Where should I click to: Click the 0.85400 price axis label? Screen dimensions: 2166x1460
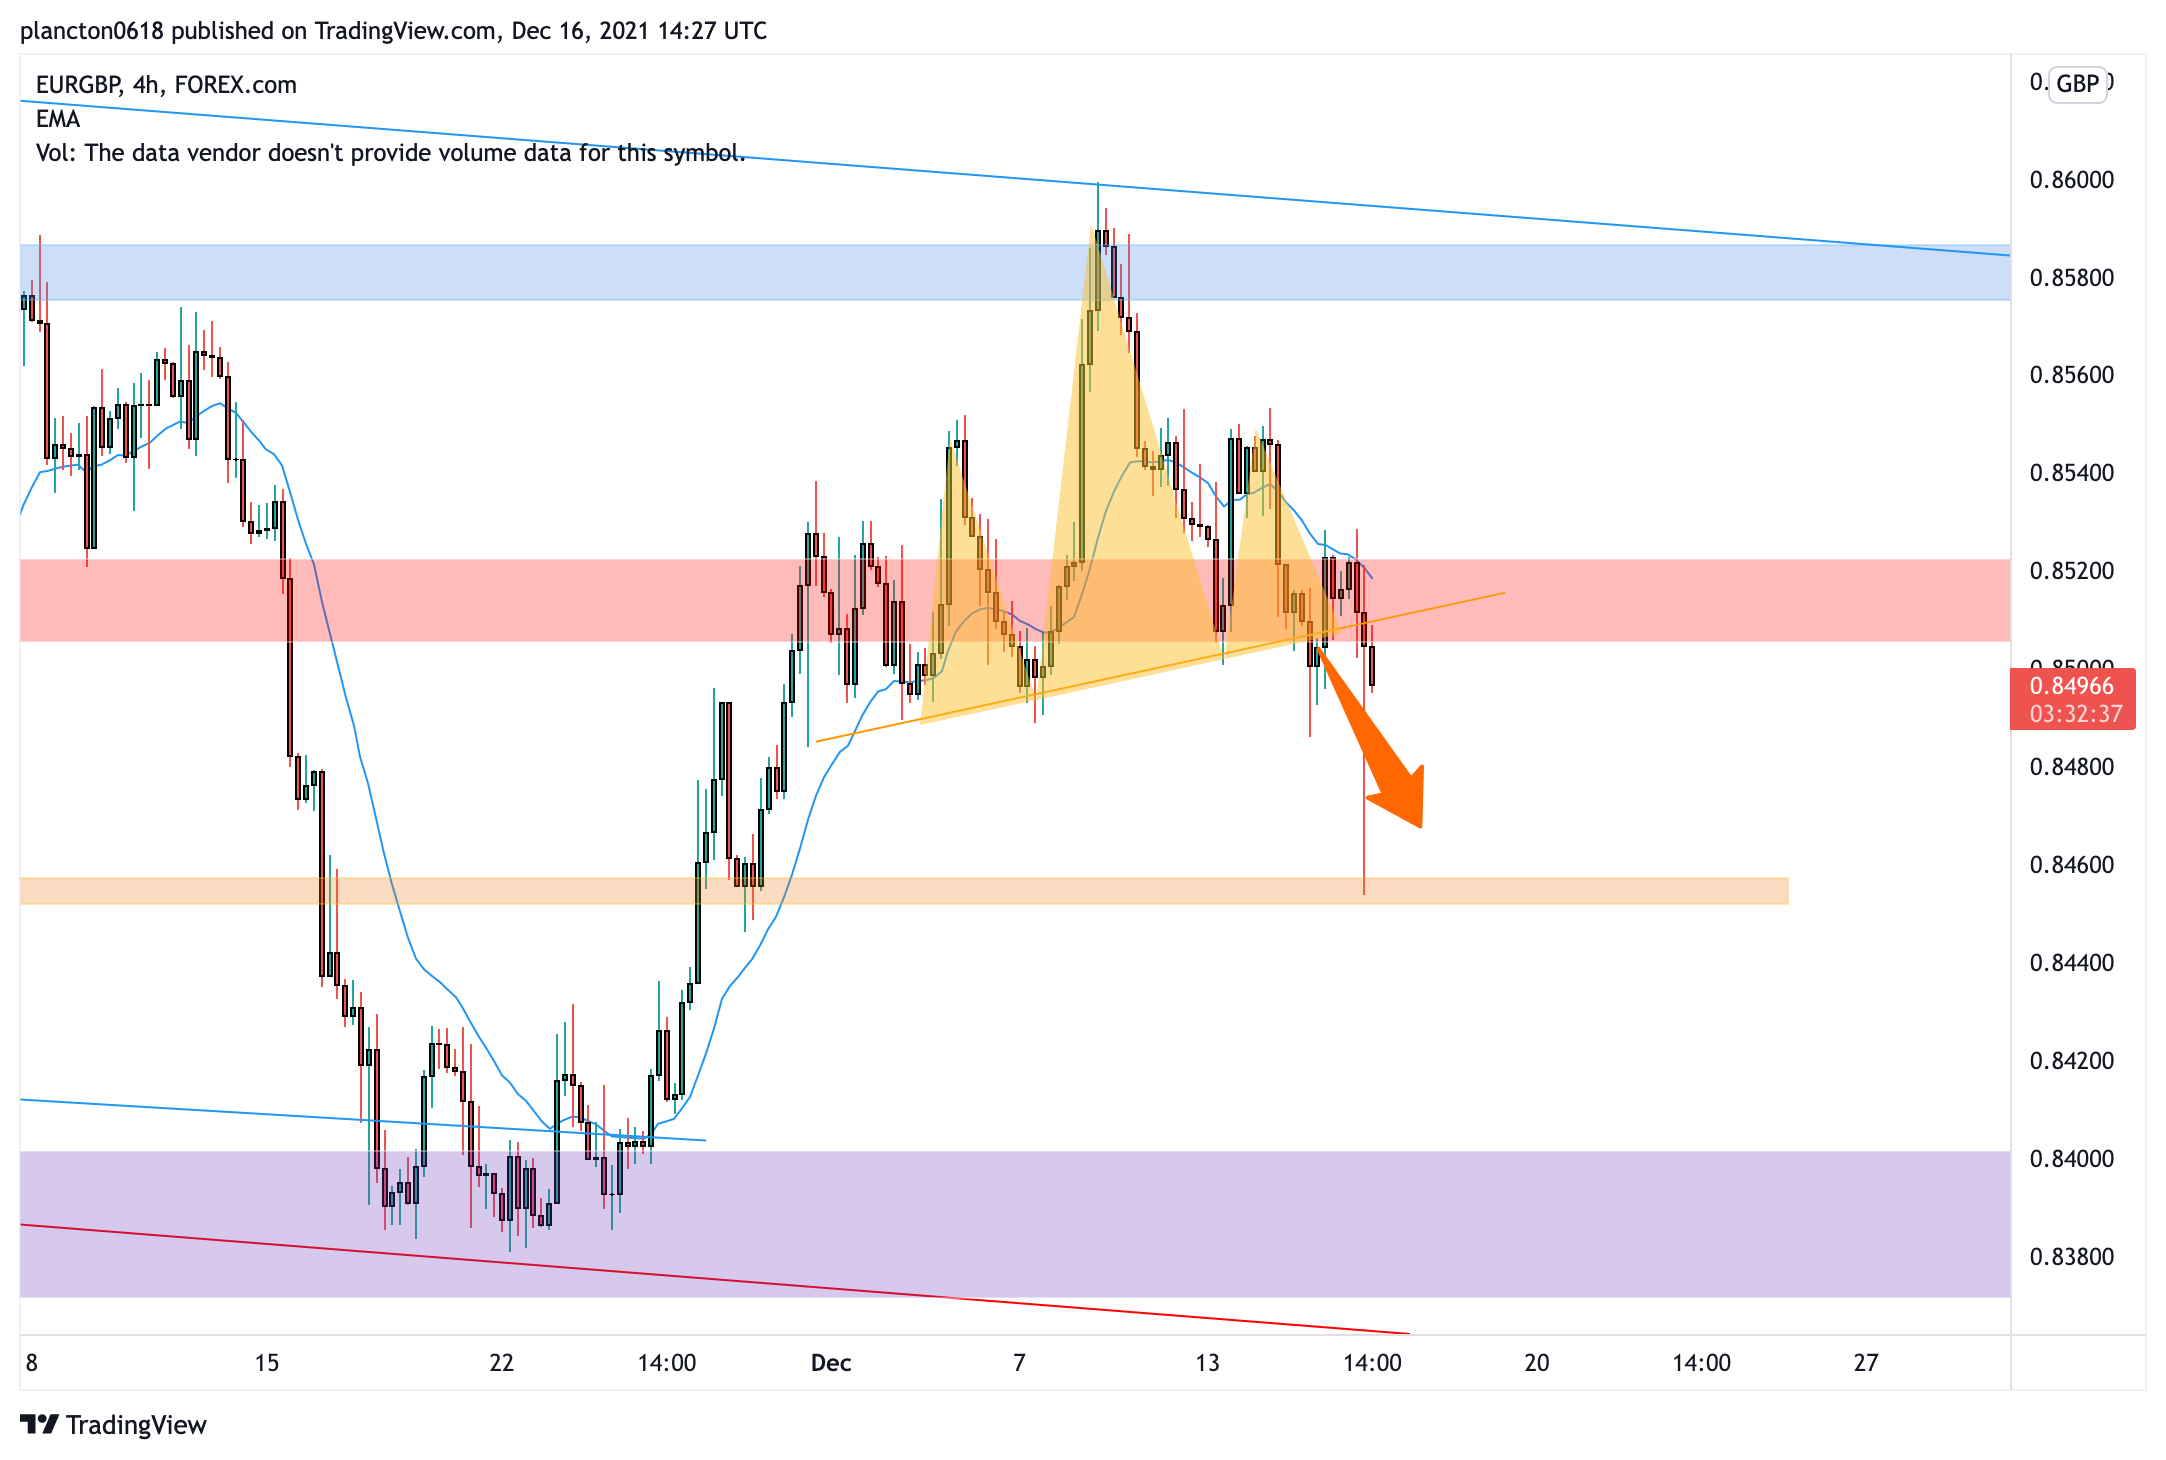tap(2072, 473)
